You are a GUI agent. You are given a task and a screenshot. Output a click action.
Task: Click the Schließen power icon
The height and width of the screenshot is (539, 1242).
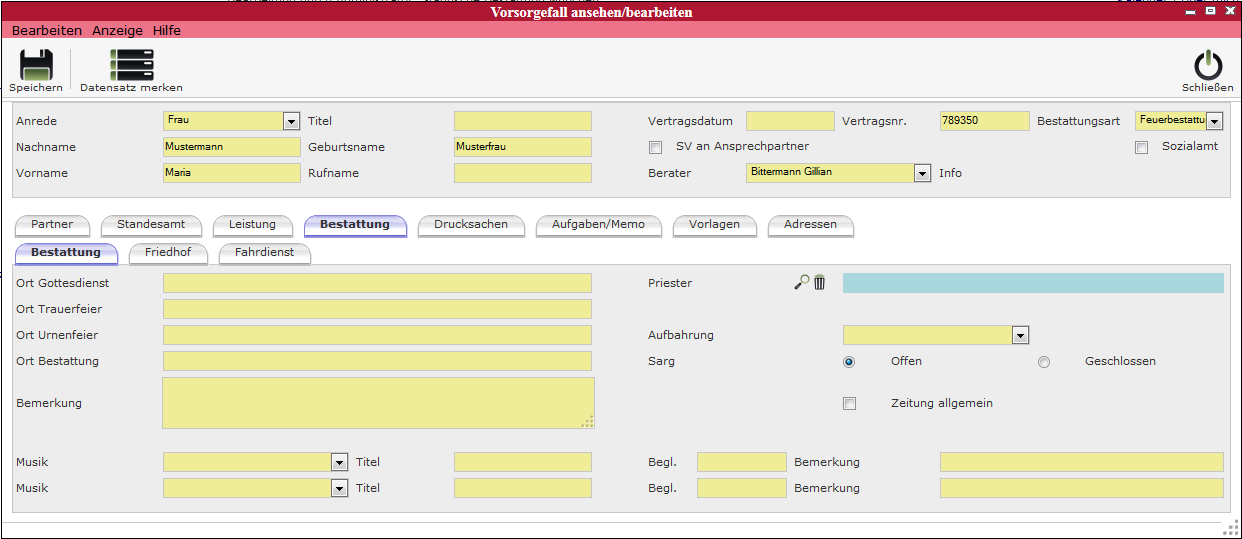pos(1208,66)
